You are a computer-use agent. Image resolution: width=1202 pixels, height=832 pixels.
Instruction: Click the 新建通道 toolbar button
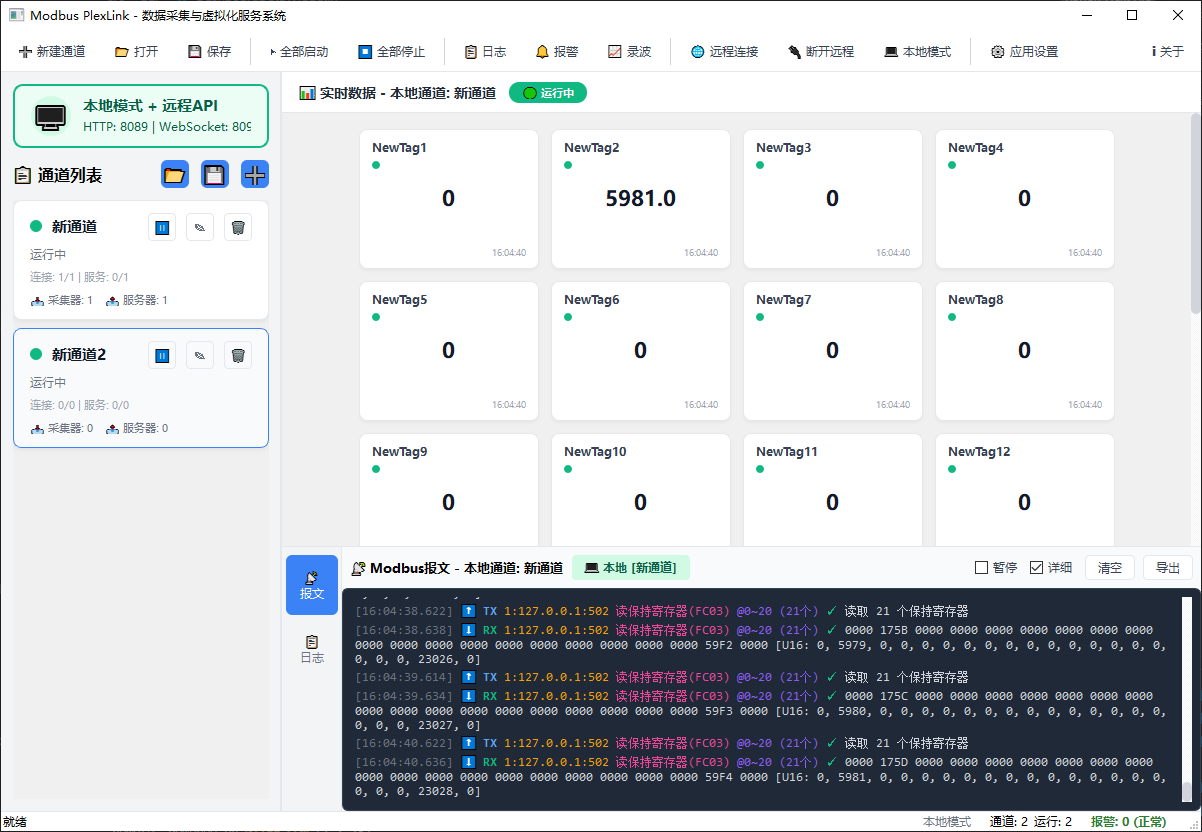tap(52, 51)
